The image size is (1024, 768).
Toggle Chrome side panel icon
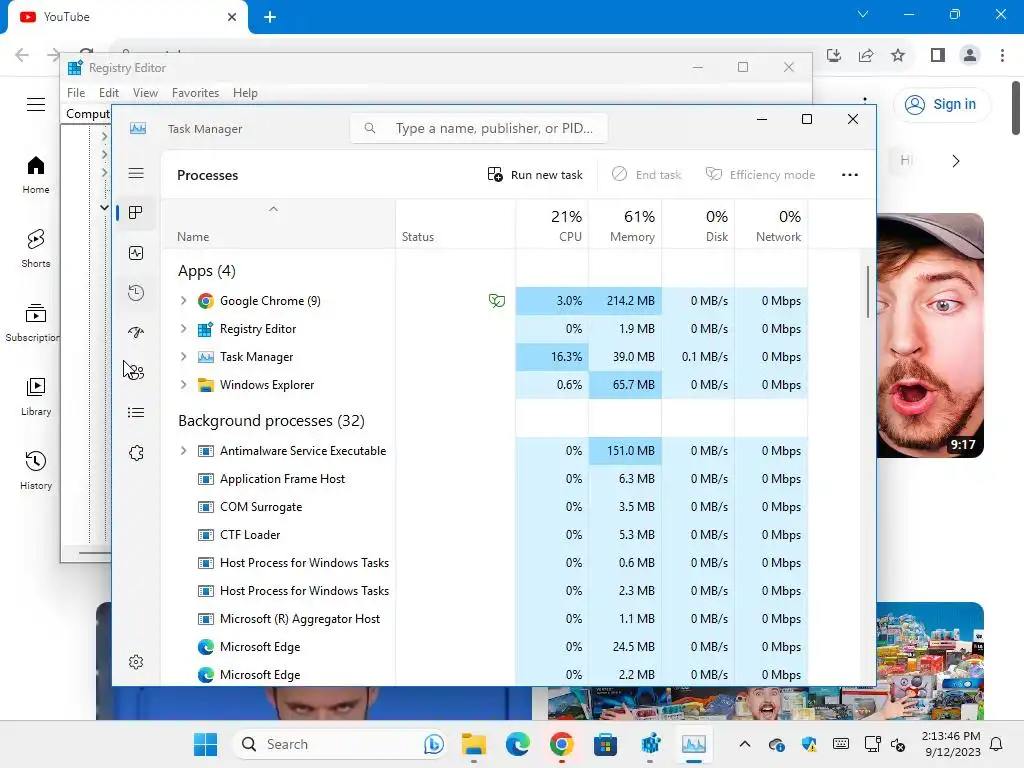[x=938, y=56]
